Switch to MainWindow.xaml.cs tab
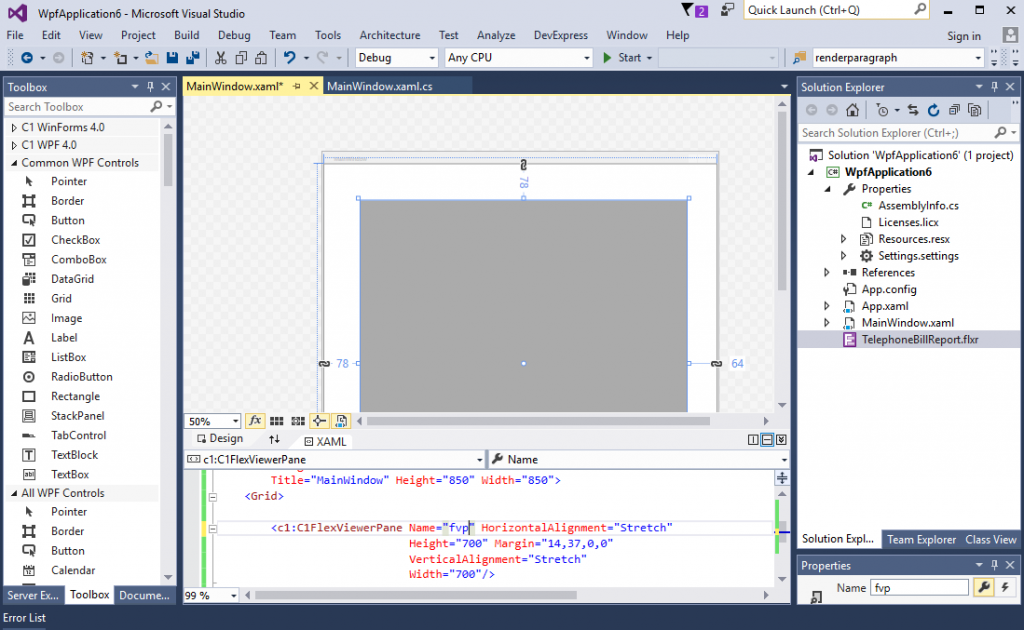This screenshot has height=630, width=1024. (379, 86)
